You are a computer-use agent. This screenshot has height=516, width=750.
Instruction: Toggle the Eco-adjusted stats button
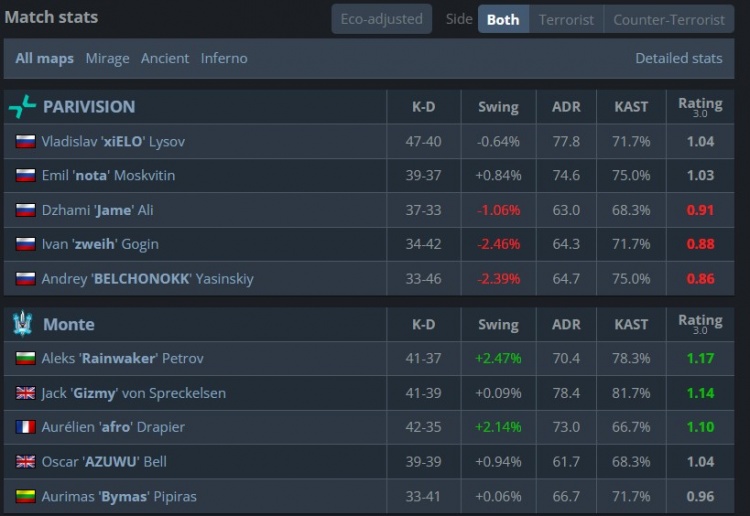pyautogui.click(x=381, y=19)
